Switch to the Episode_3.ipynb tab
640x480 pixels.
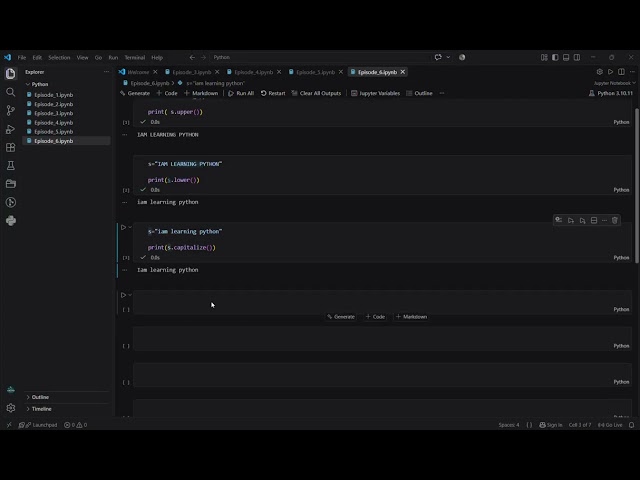pyautogui.click(x=191, y=72)
